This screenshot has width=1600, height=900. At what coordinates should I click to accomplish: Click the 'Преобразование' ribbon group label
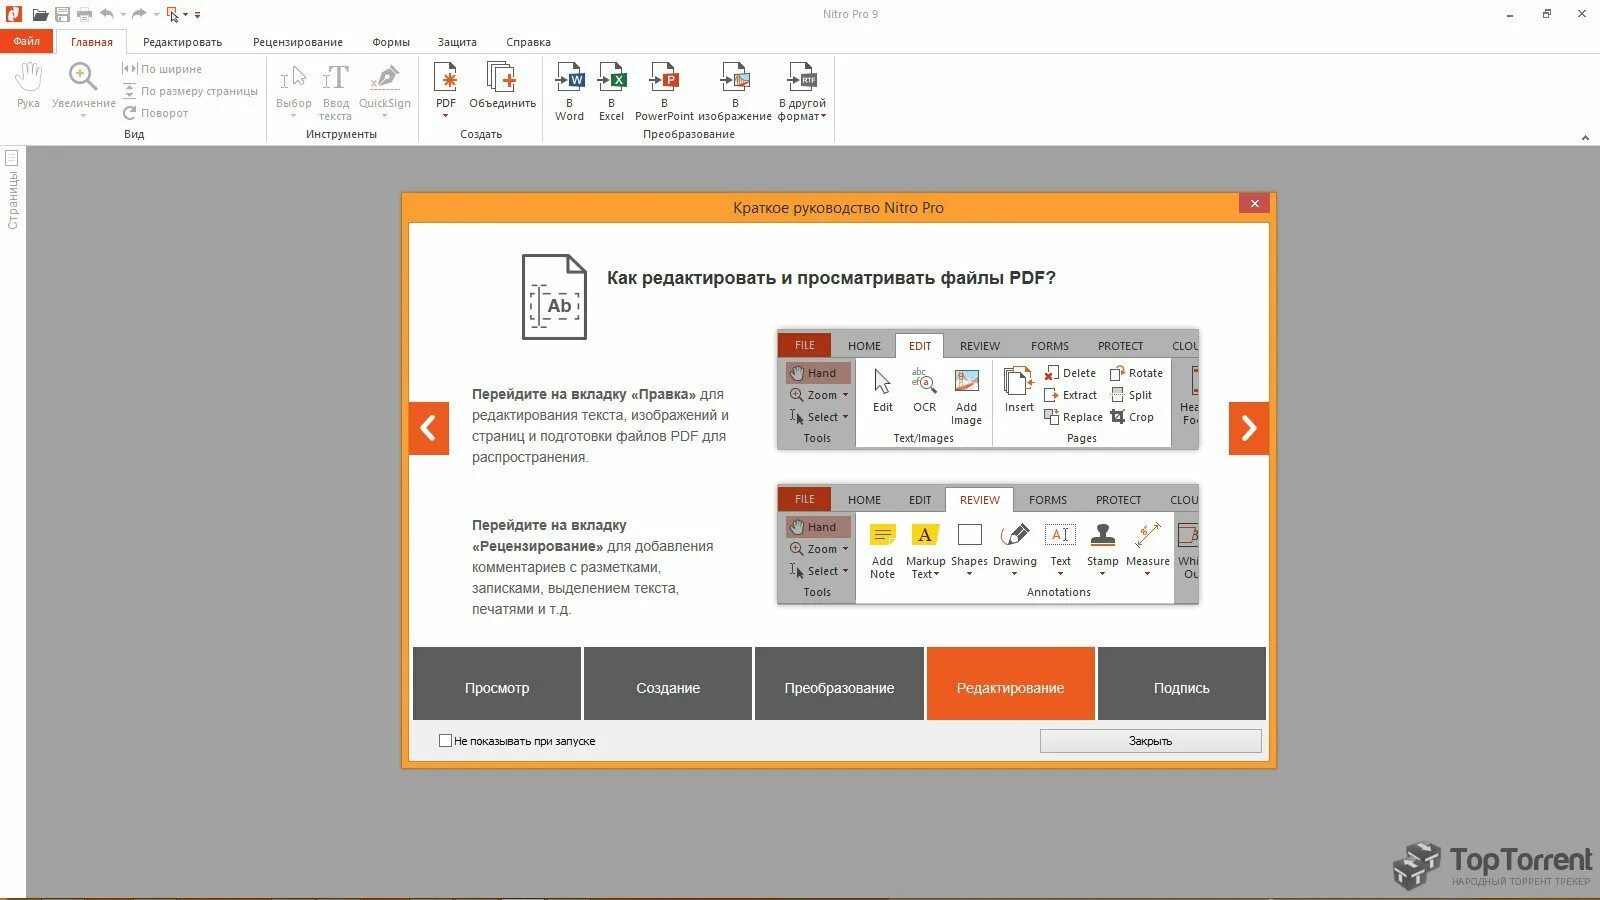tap(689, 134)
